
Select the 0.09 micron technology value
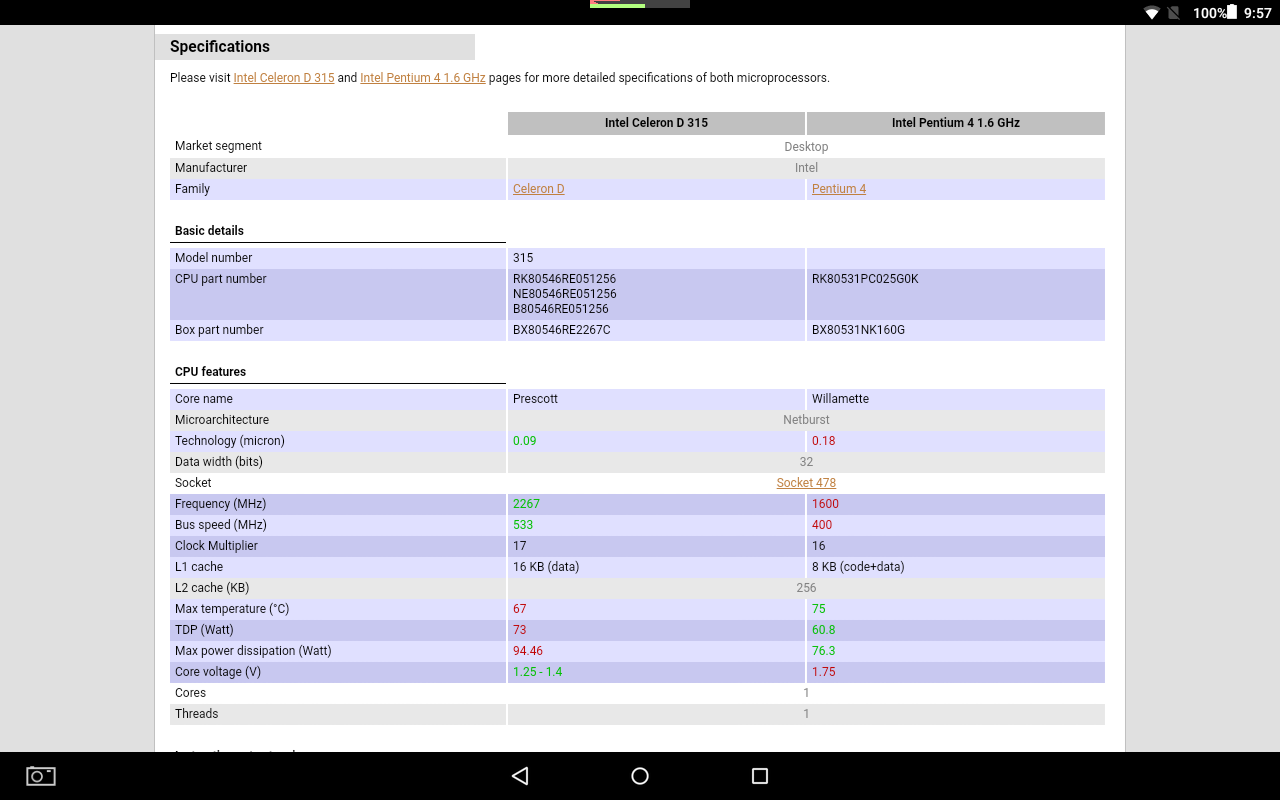[524, 441]
